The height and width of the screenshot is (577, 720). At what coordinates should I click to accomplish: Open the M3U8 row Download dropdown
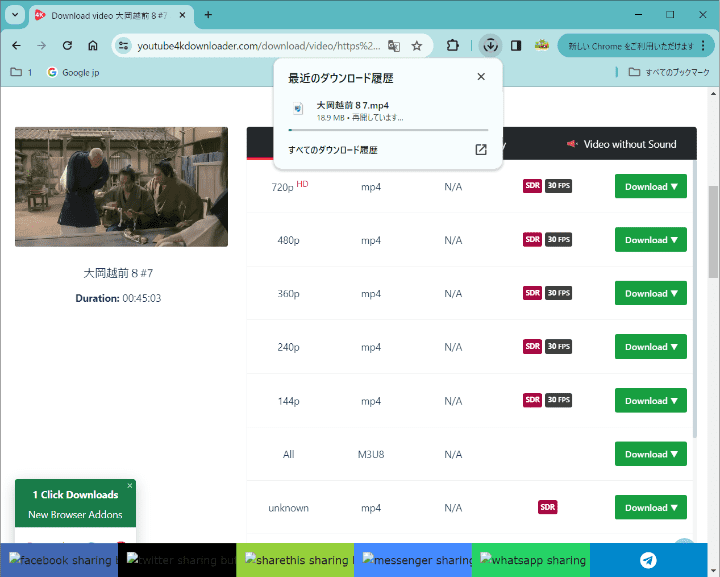coord(650,454)
